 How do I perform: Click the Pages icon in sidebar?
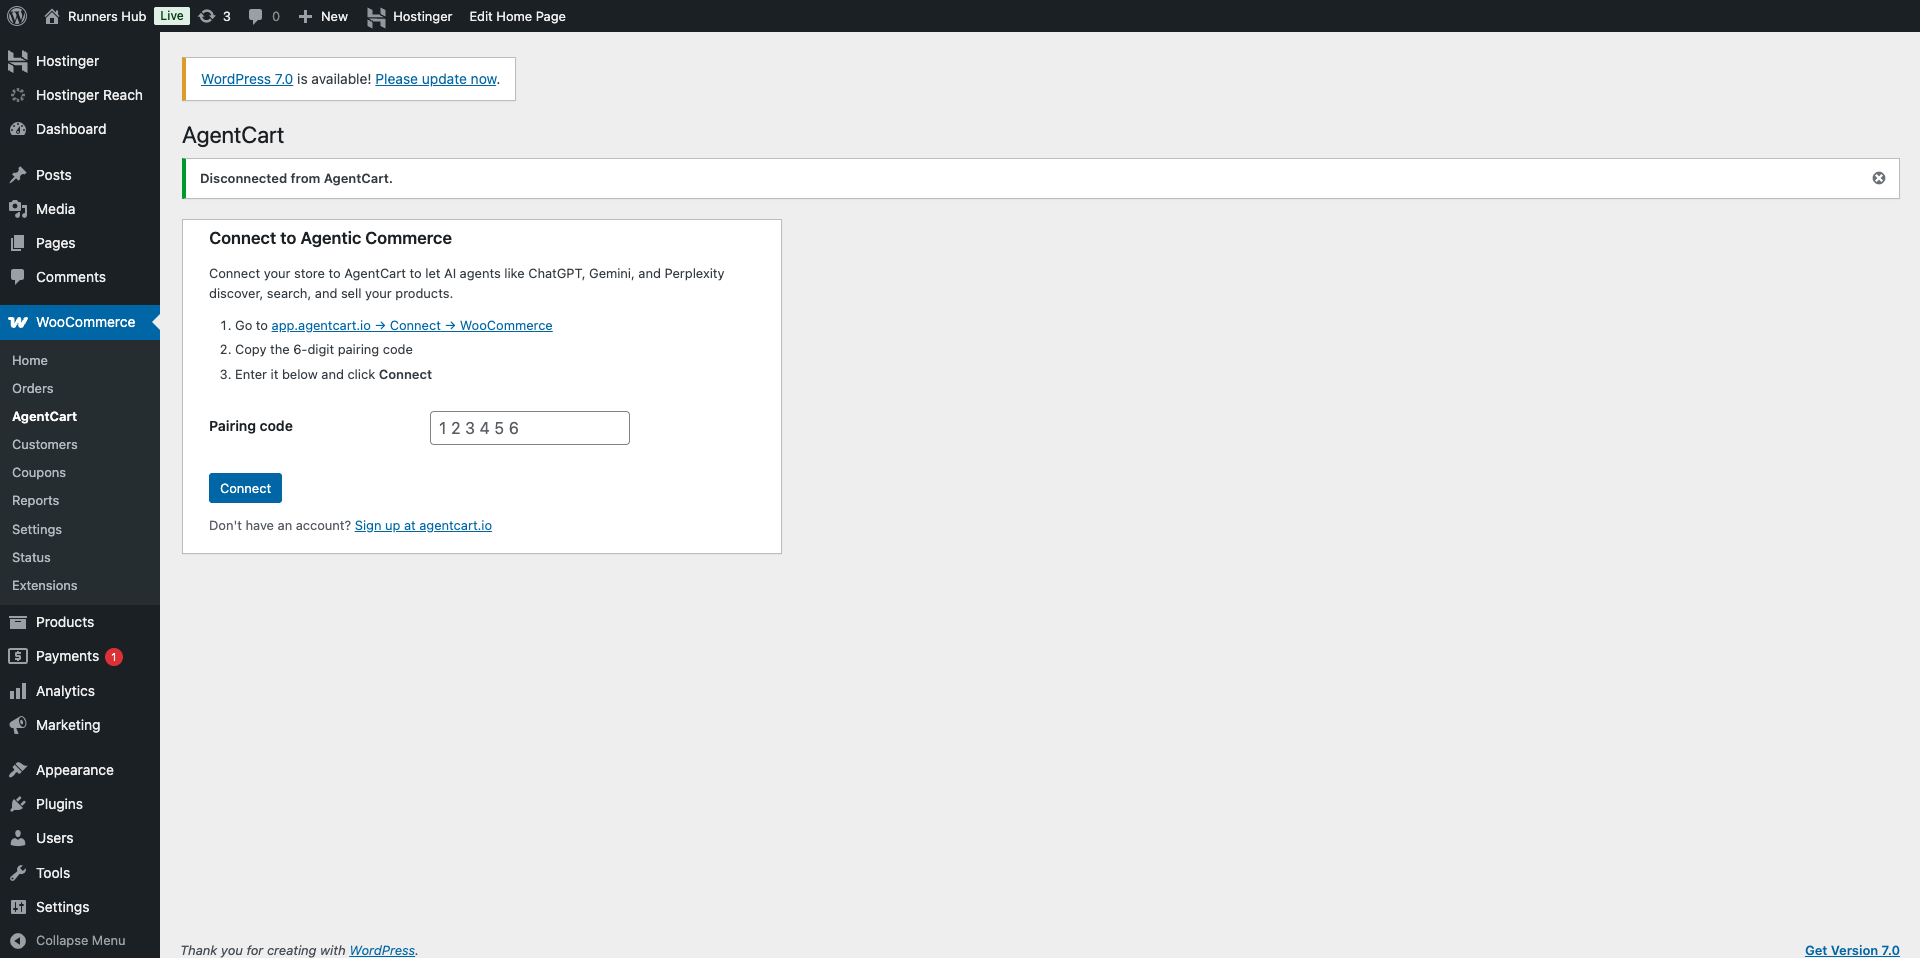tap(18, 243)
